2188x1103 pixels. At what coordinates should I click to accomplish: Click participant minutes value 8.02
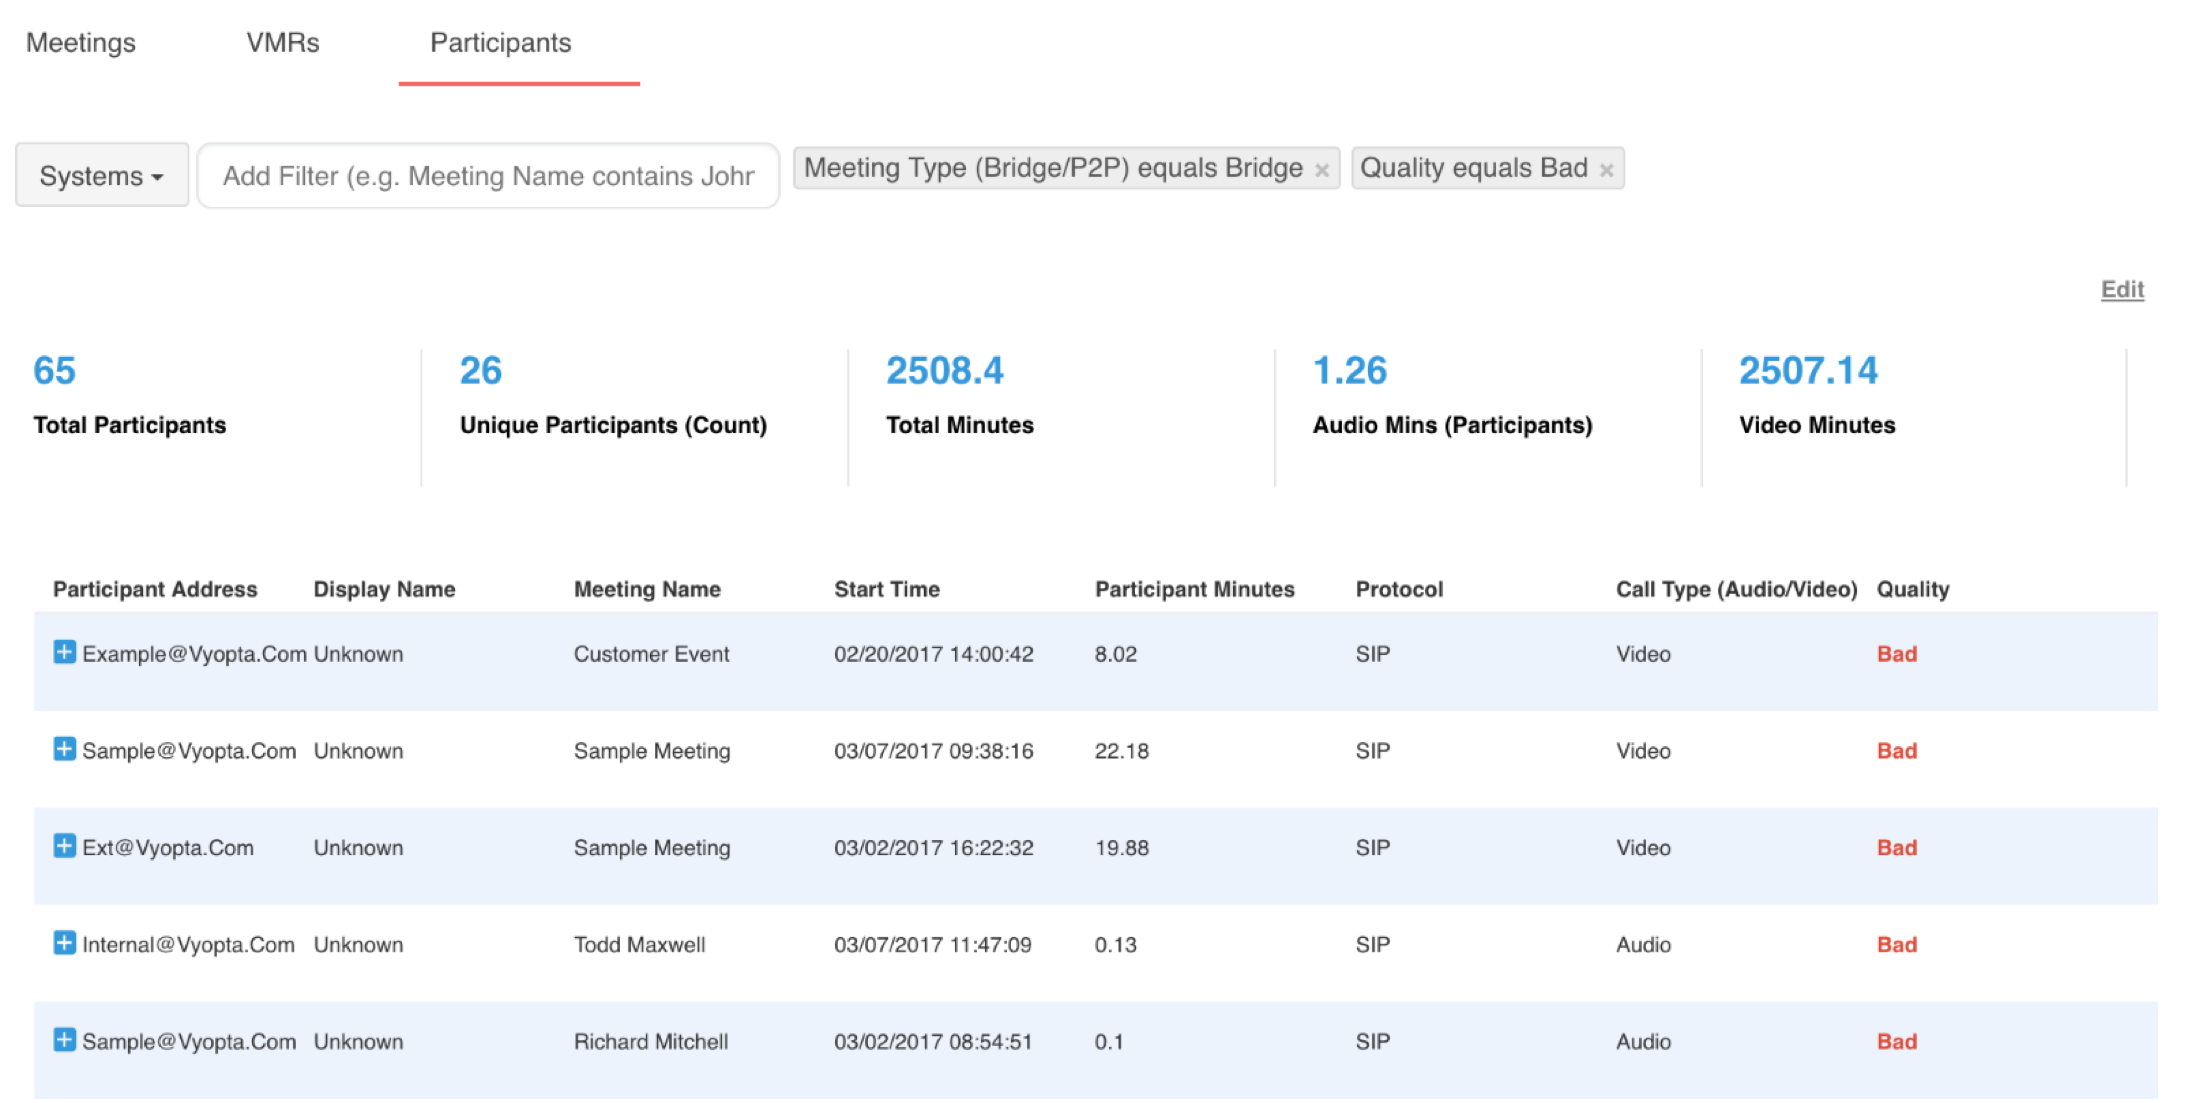click(x=1115, y=654)
